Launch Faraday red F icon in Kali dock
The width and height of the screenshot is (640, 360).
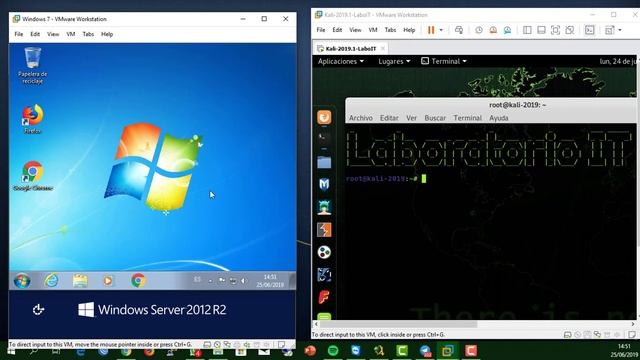click(324, 297)
